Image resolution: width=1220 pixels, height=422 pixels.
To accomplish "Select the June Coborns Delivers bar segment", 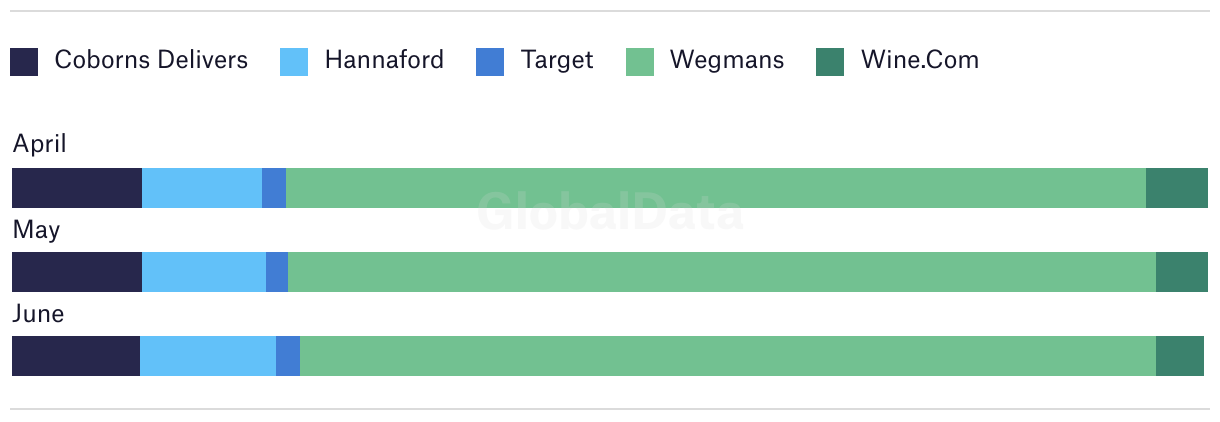I will (x=76, y=356).
